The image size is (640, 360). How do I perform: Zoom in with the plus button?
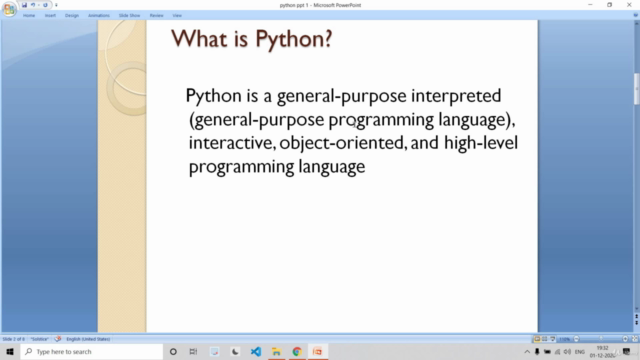(625, 339)
